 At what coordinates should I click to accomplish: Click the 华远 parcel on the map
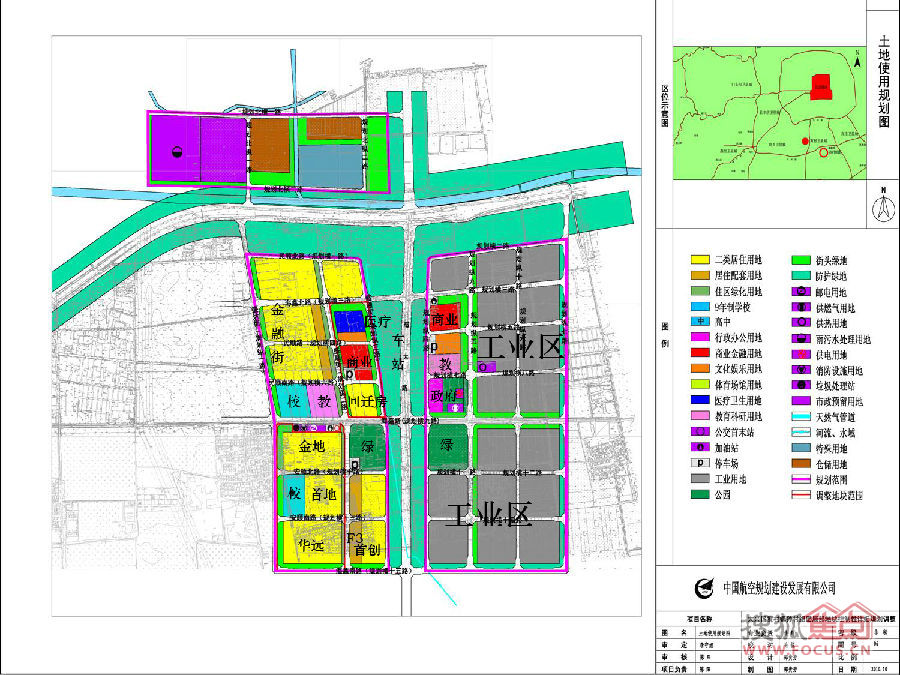pos(310,545)
